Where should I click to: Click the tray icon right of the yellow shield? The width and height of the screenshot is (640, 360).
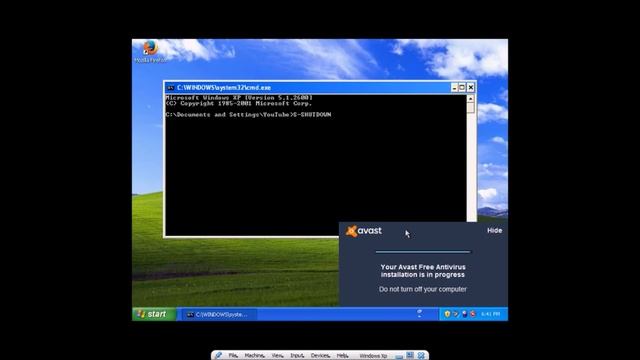pyautogui.click(x=456, y=314)
